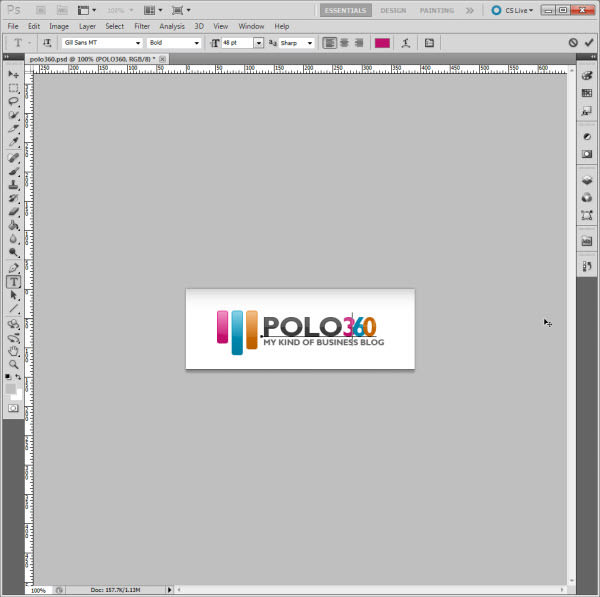The image size is (600, 597).
Task: Open the Analysis menu
Action: coord(172,26)
